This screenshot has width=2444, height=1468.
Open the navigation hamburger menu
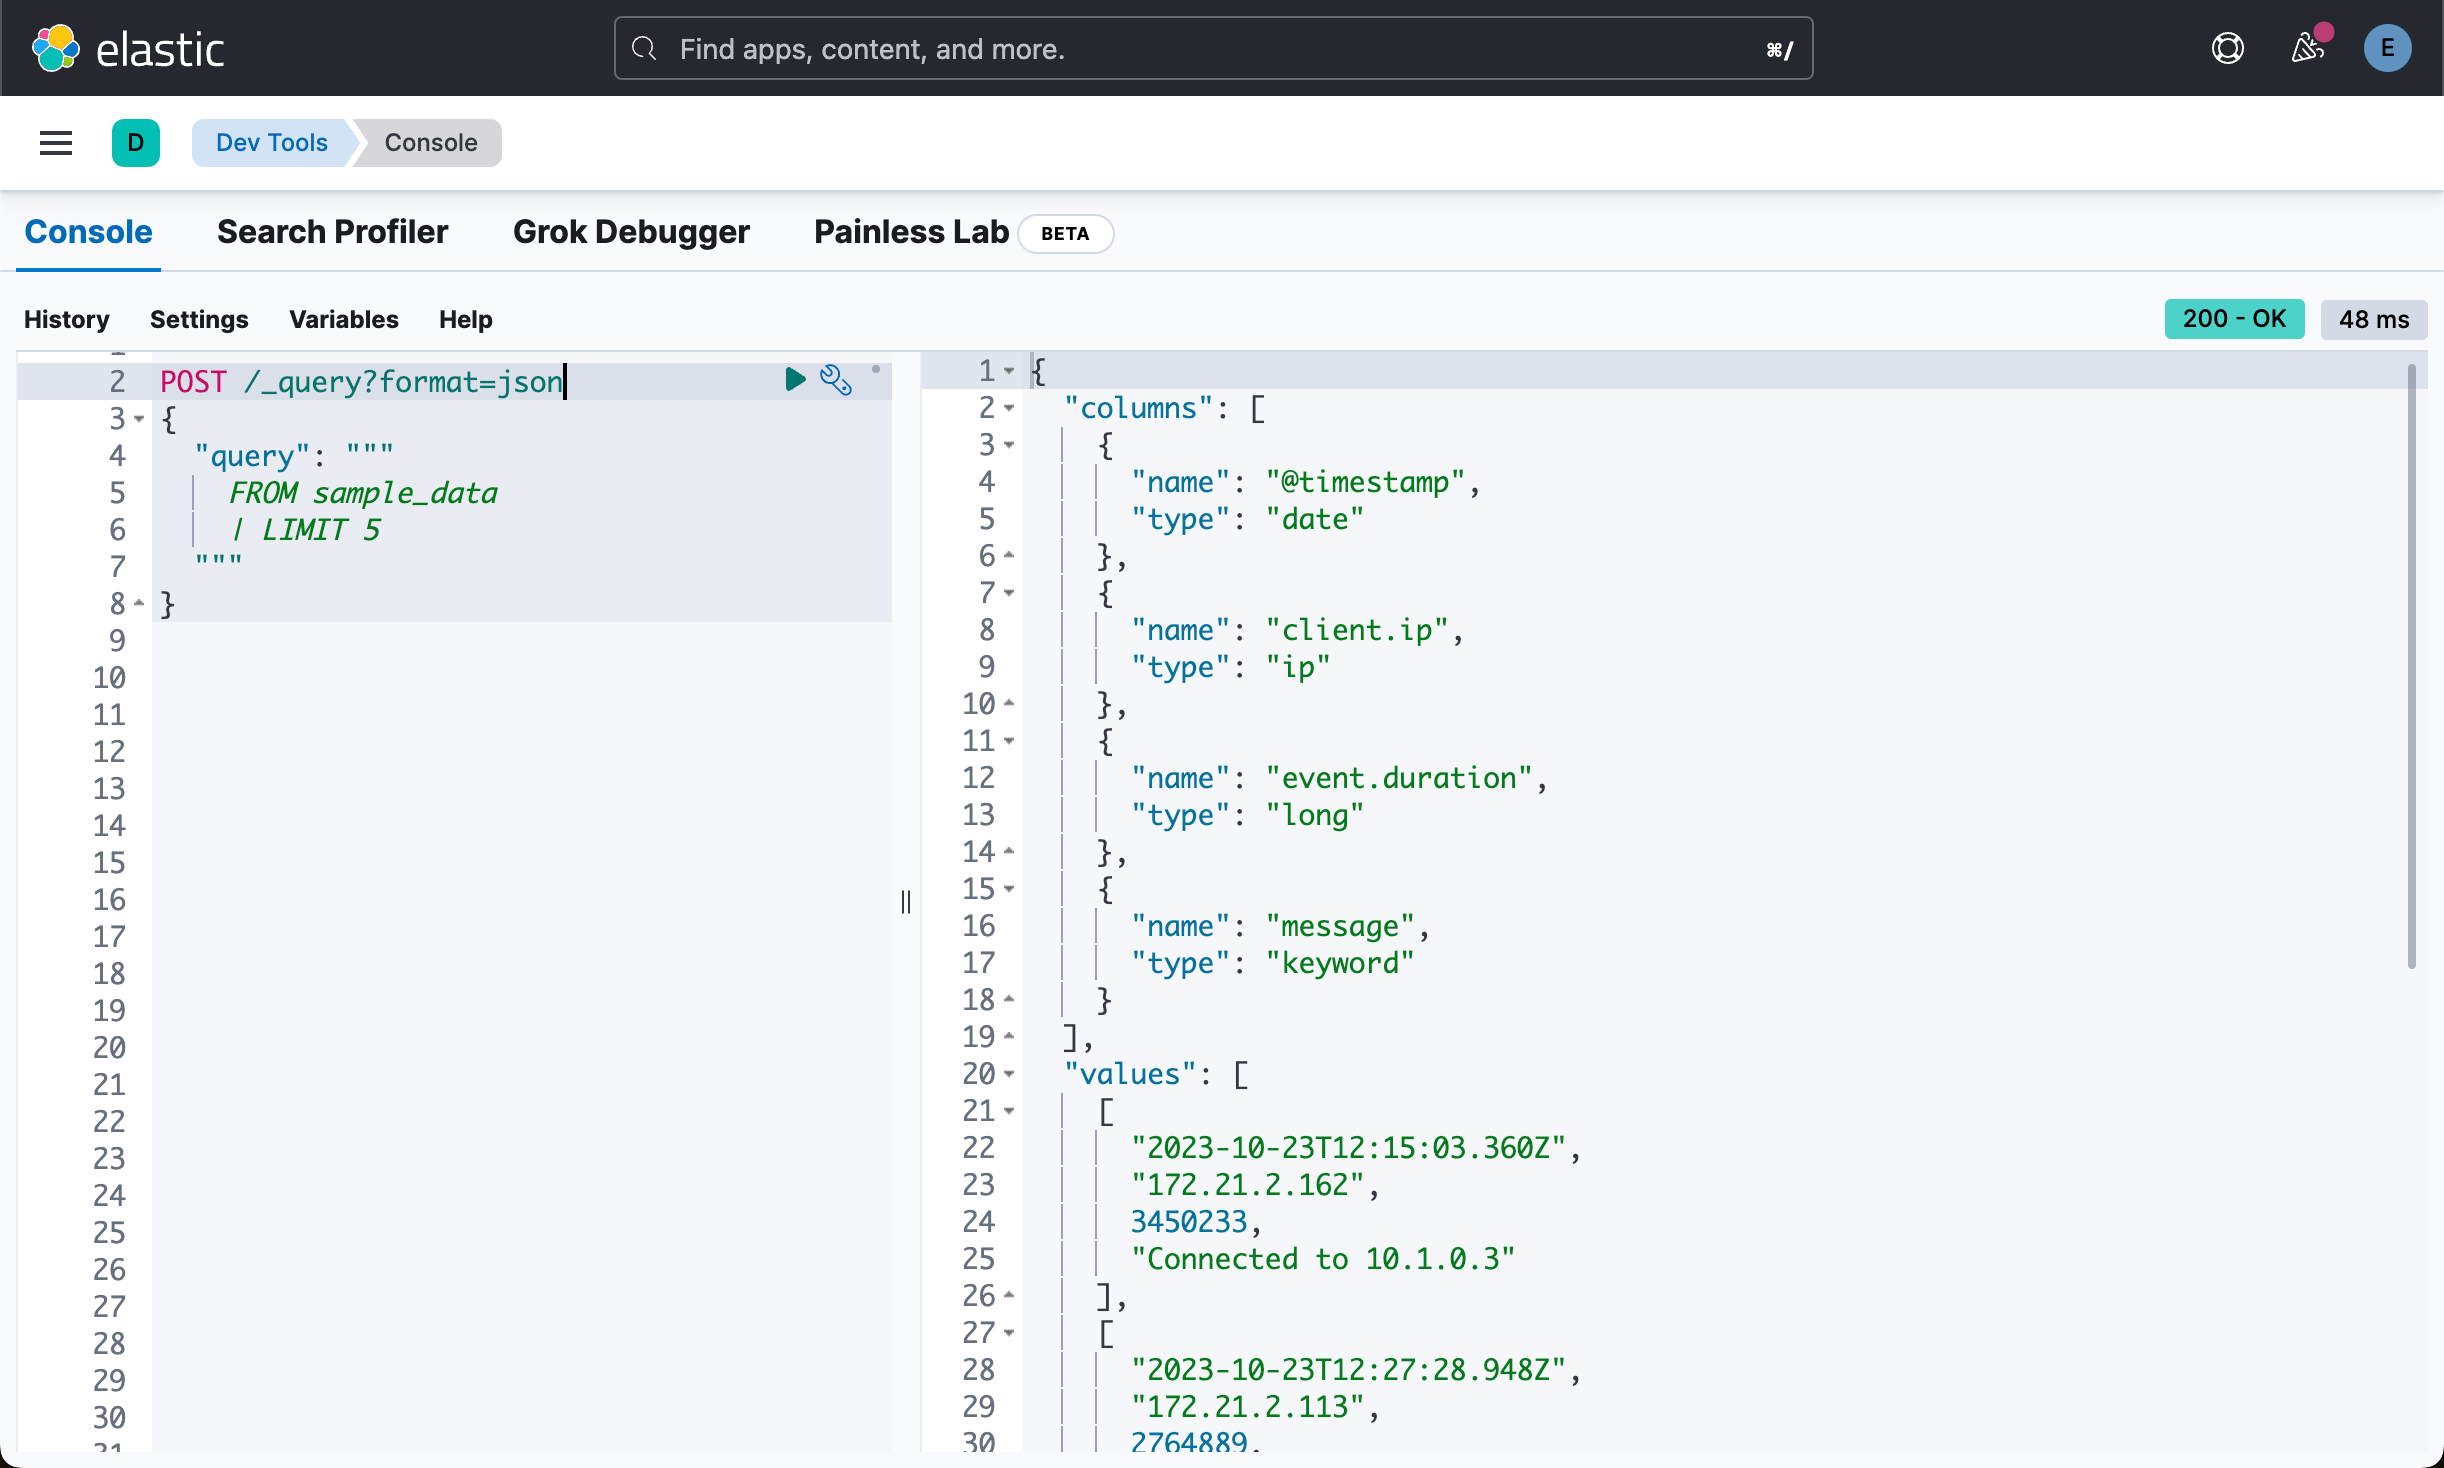(x=56, y=143)
